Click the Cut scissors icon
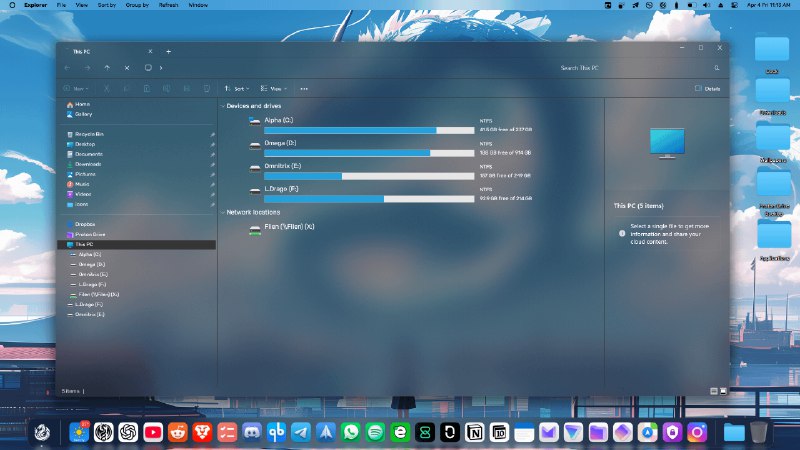800x450 pixels. [x=107, y=89]
